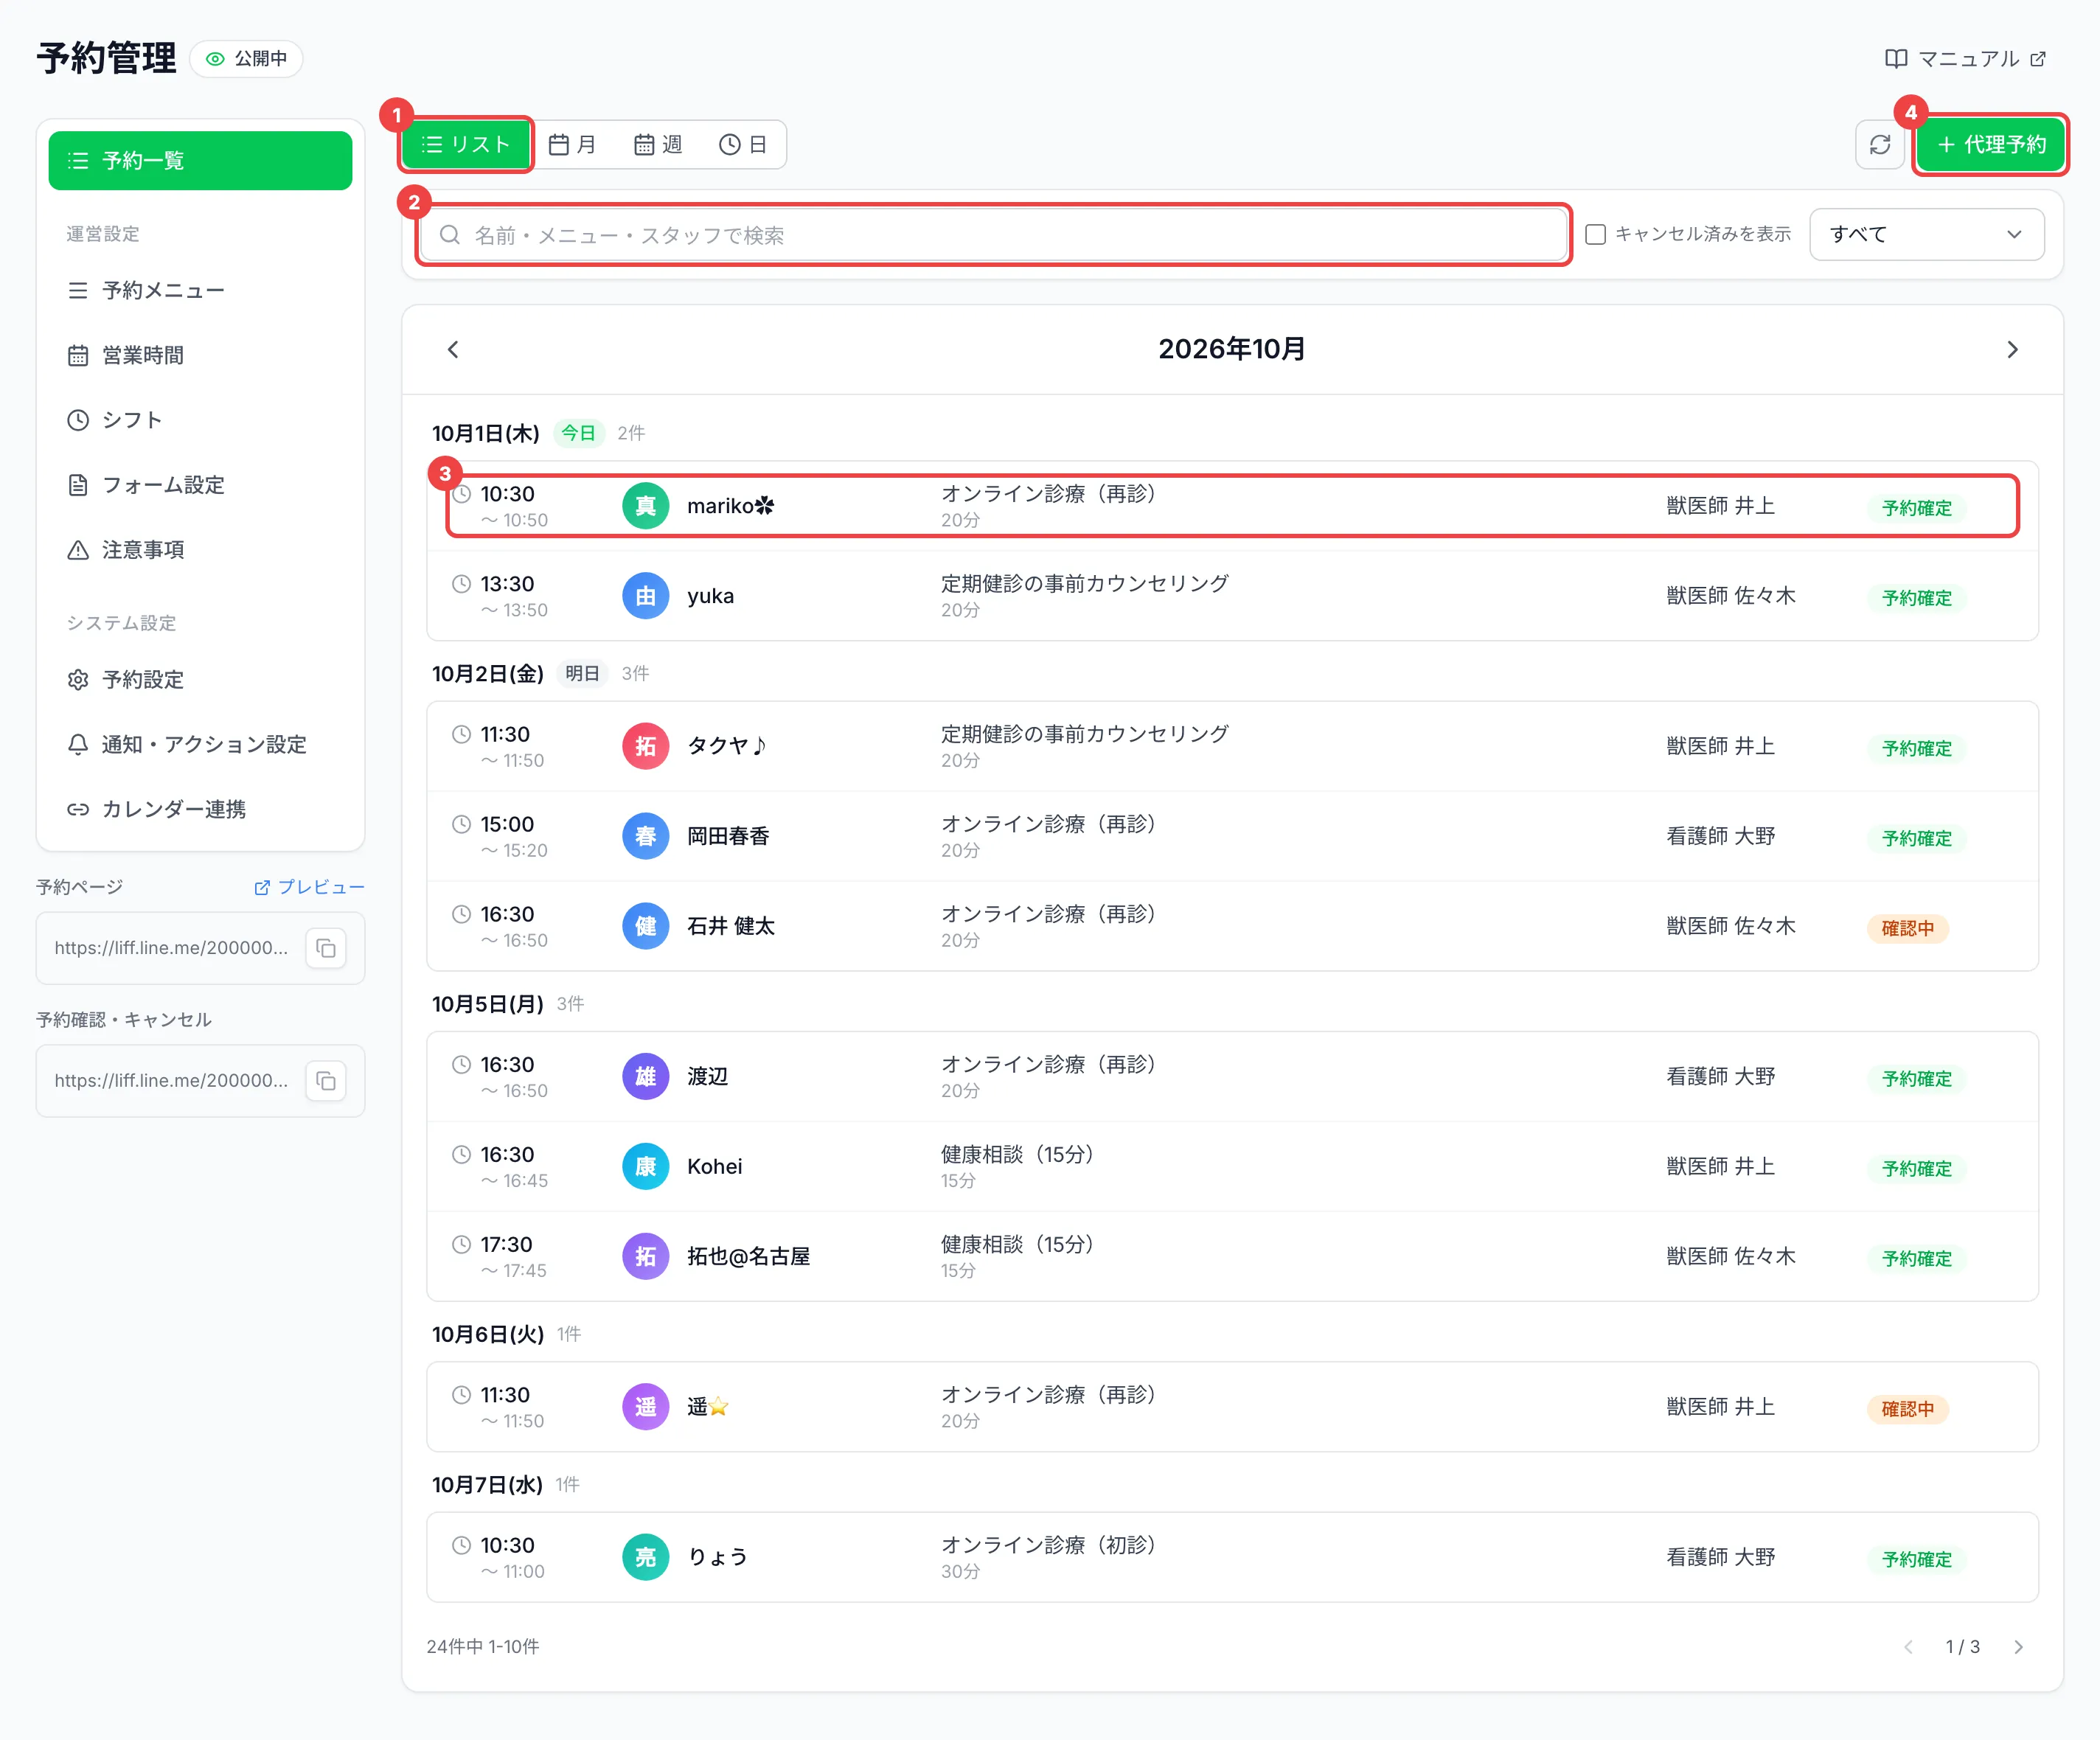The image size is (2100, 1740).
Task: Copy the 予約確認・キャンセル URL
Action: 326,1081
